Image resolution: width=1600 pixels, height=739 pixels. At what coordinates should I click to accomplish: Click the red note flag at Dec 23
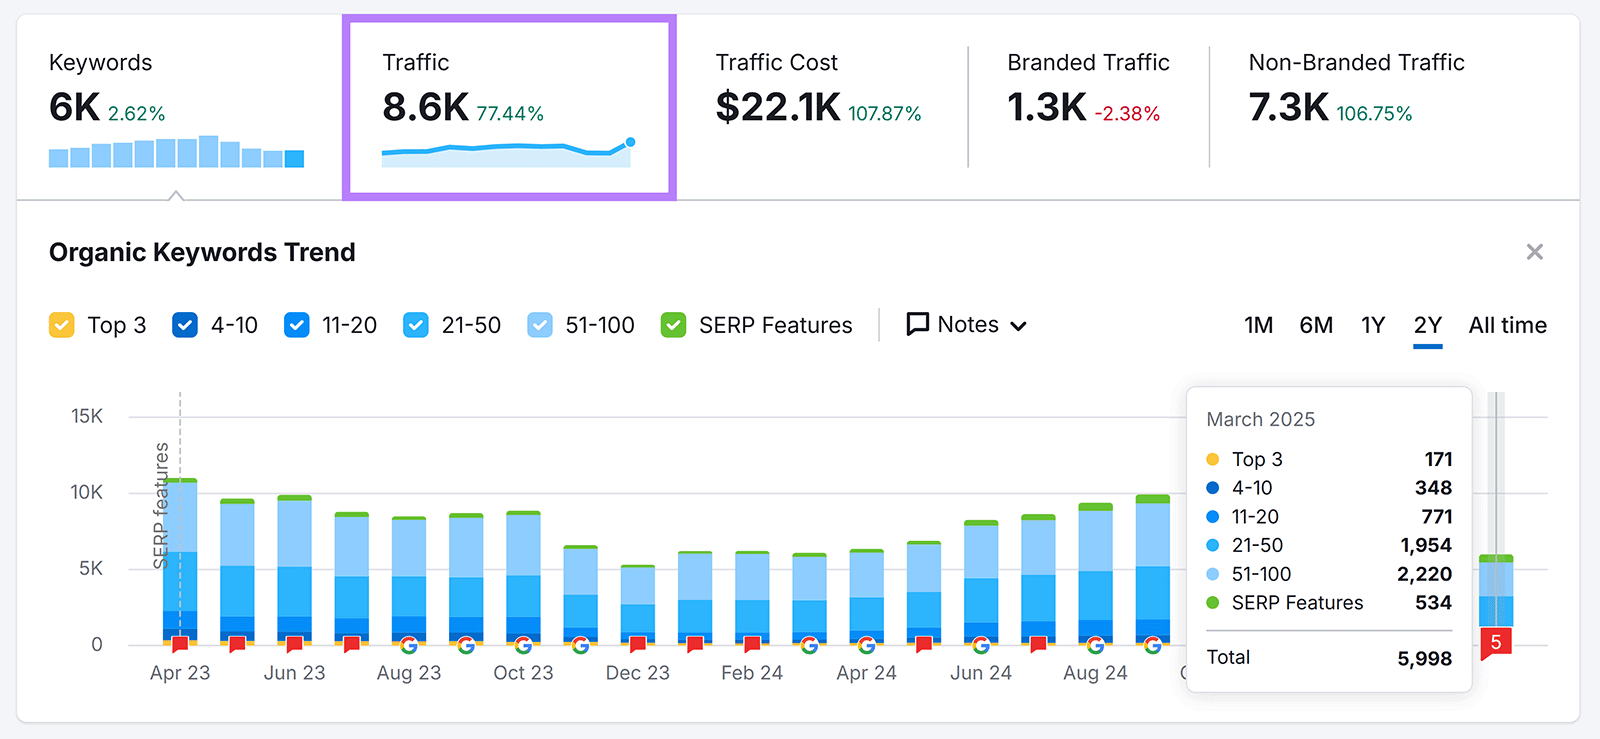click(637, 645)
